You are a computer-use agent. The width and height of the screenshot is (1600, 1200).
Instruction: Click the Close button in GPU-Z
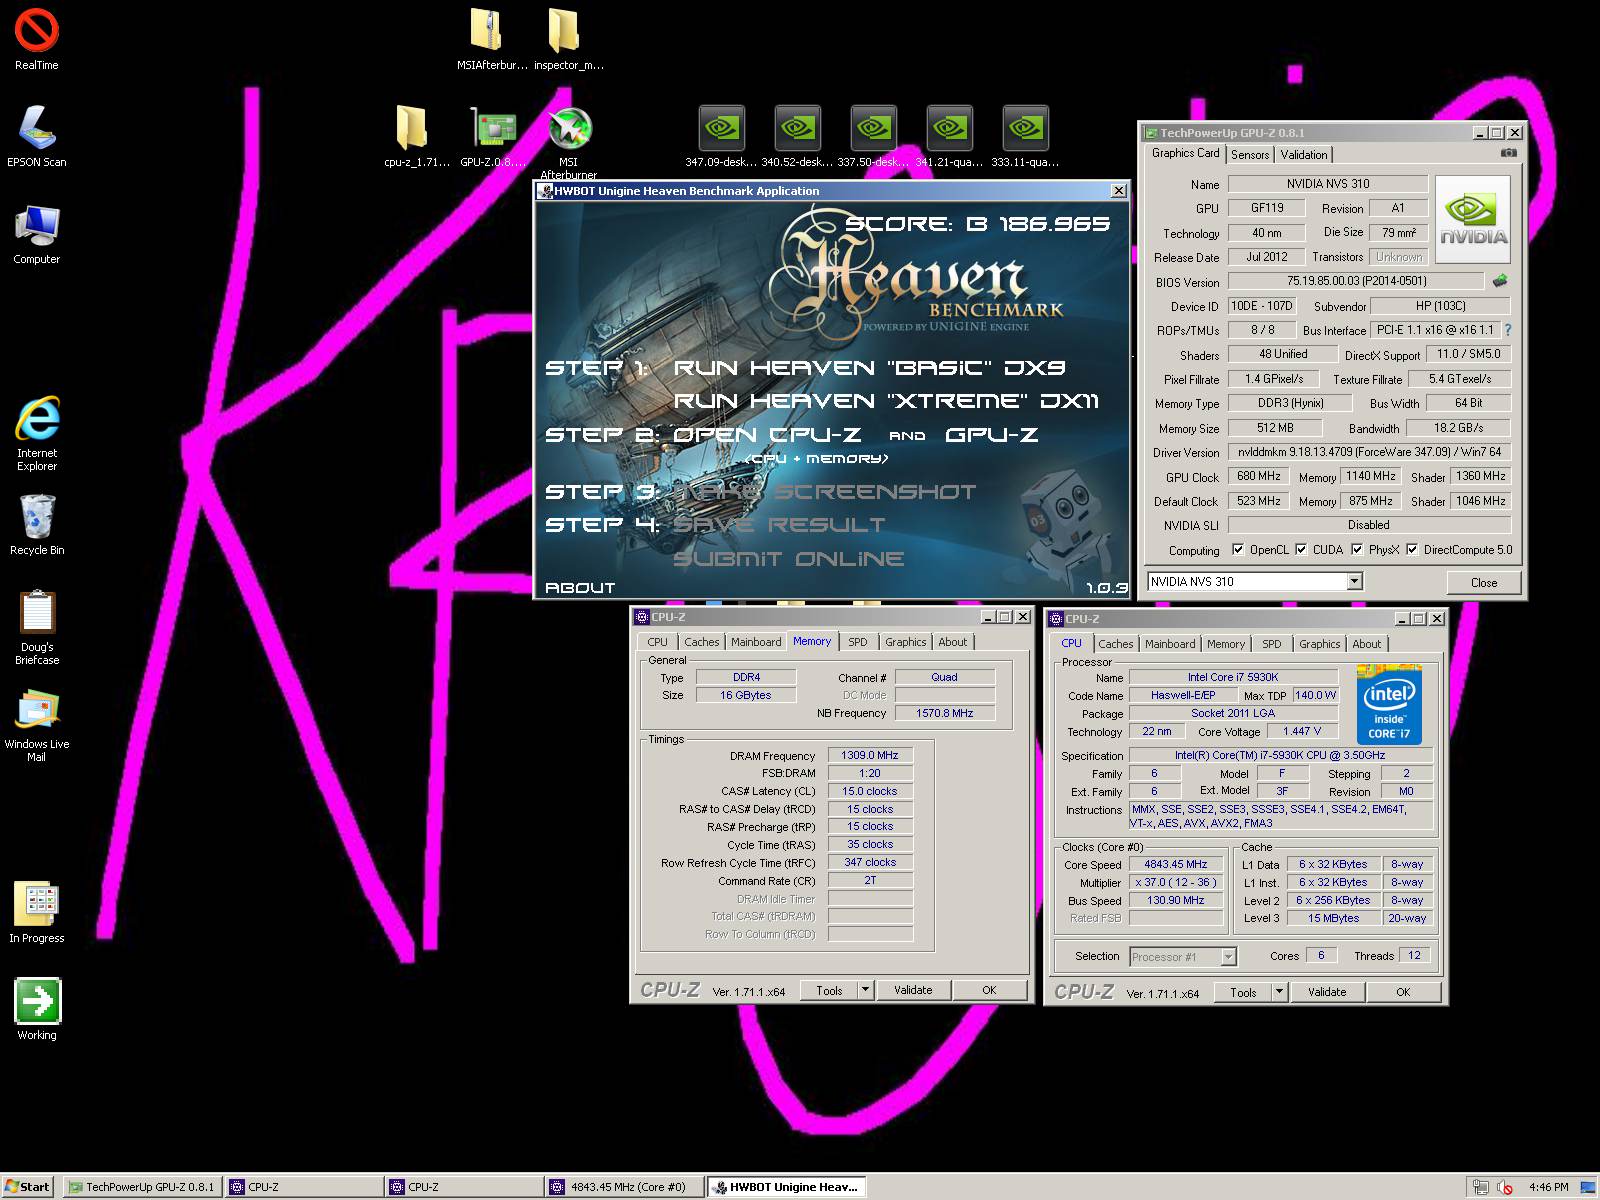point(1484,583)
